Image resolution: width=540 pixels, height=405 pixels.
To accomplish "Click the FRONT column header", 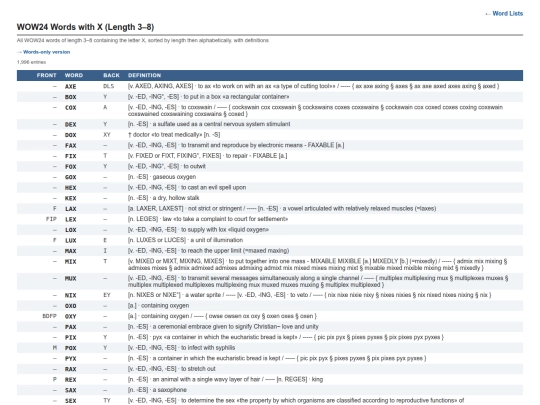I will [46, 75].
